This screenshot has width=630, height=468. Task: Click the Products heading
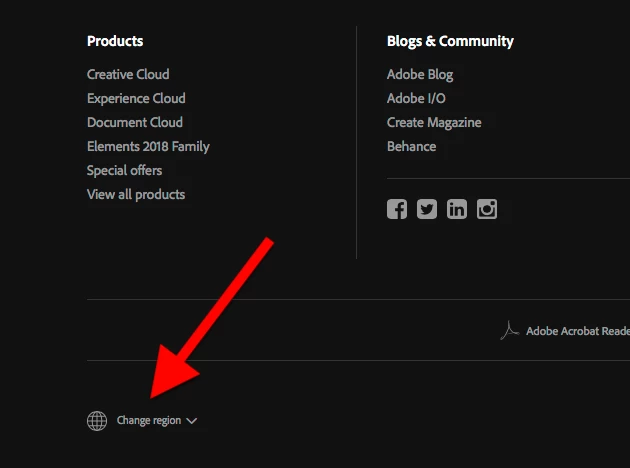[x=115, y=41]
